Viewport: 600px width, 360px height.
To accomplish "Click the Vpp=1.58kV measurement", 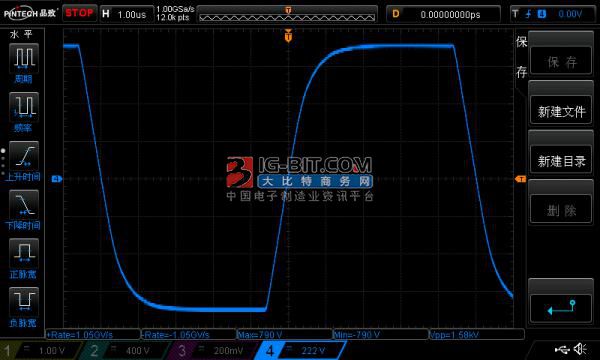I will point(476,335).
